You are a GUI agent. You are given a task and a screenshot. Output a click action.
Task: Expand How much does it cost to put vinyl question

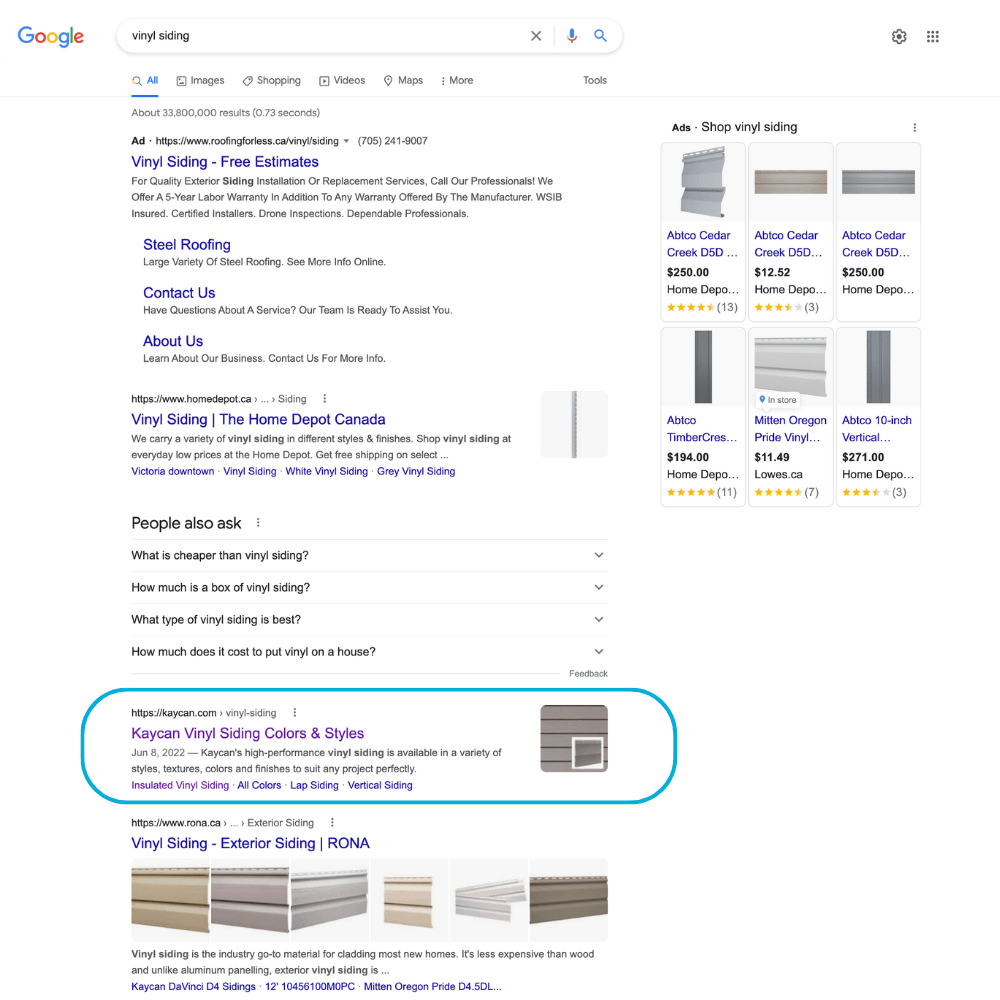point(369,652)
